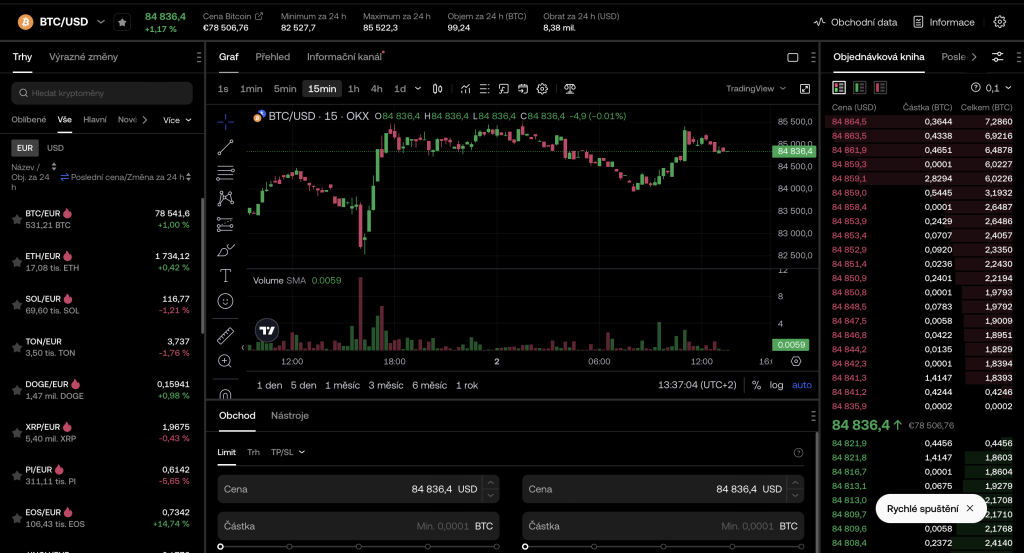Select the Trh order type tab
Viewport: 1024px width, 553px height.
253,452
